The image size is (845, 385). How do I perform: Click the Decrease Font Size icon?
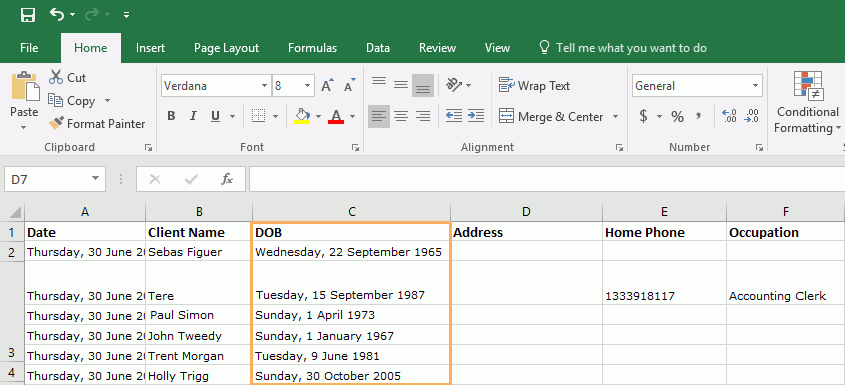[x=350, y=86]
